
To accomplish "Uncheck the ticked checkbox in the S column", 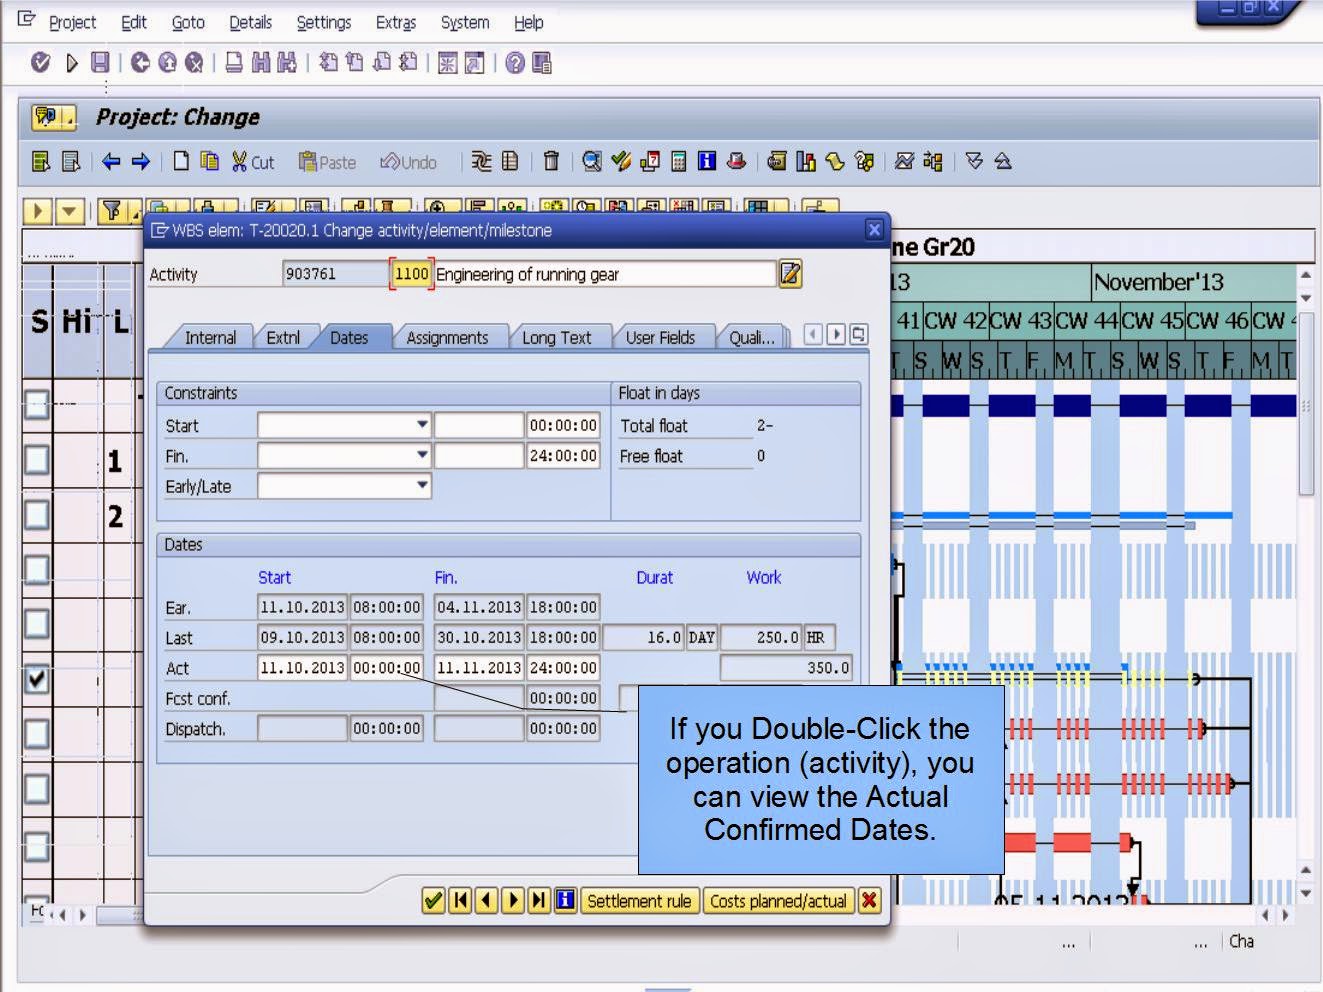I will (36, 679).
